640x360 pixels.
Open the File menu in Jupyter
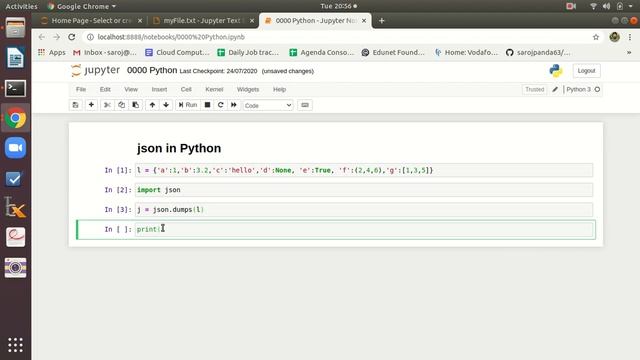81,89
